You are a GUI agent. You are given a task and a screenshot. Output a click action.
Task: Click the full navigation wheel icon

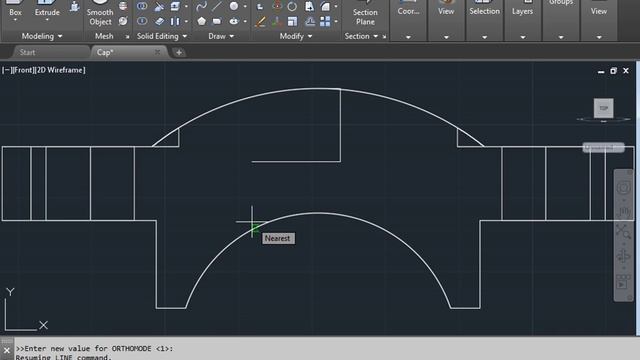tap(623, 188)
